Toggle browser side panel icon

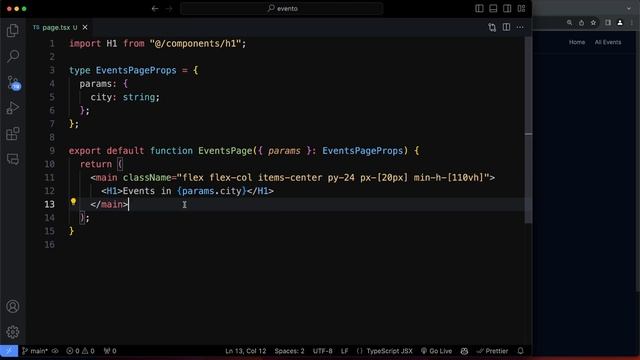608,23
